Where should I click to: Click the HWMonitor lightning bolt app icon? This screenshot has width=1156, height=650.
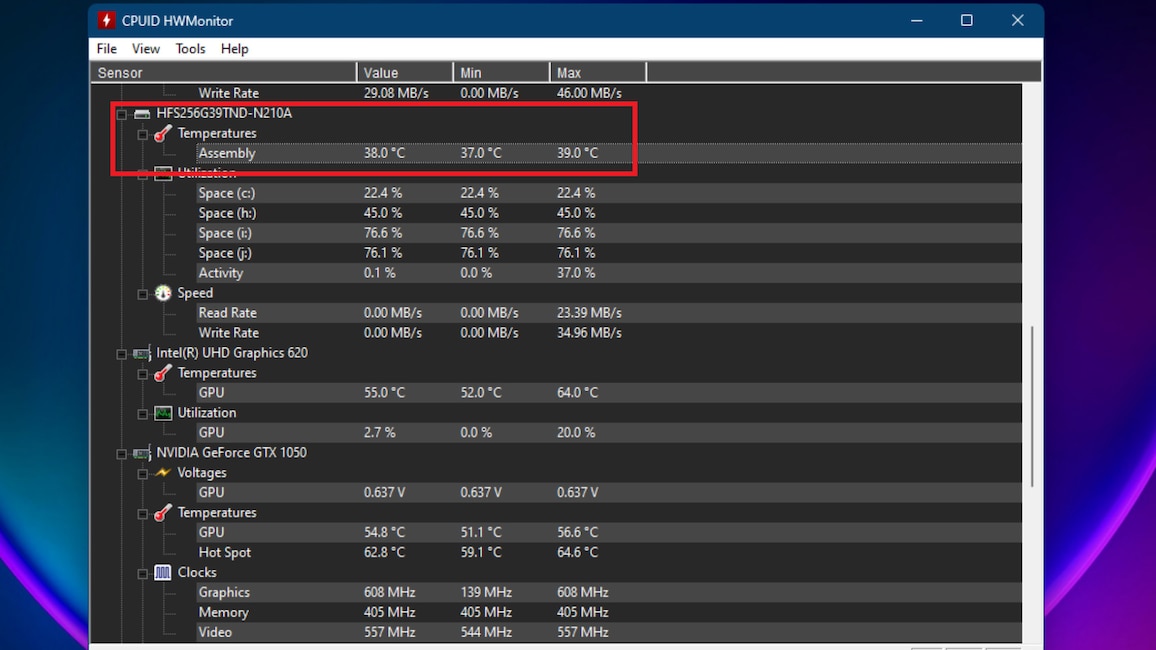(x=106, y=20)
